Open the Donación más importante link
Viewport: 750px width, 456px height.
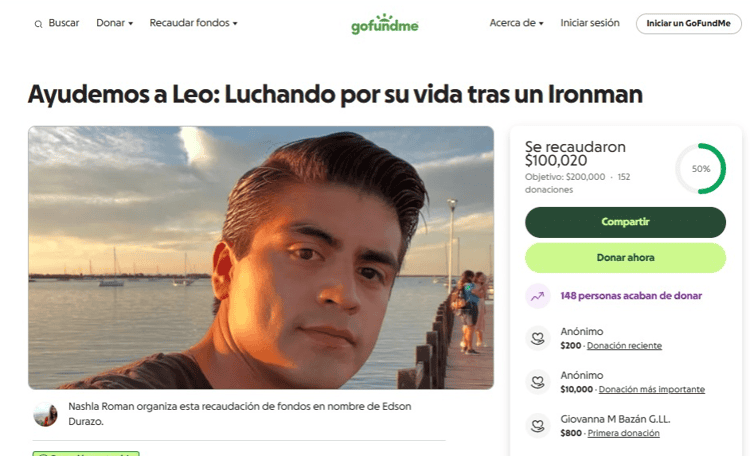point(651,389)
